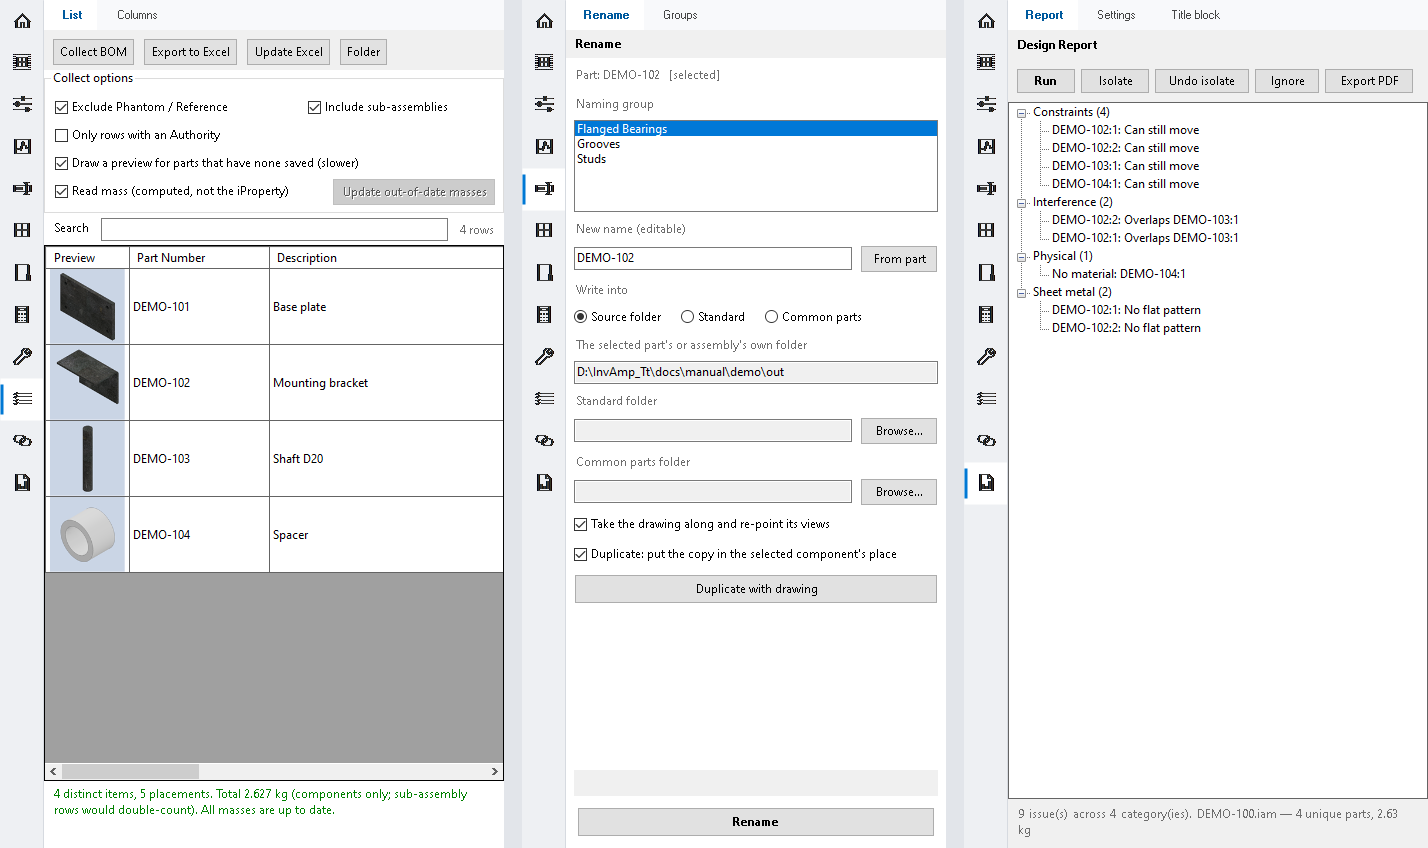Open the sliders icon beside the Rename panel
Screen dimensions: 1428x848
click(x=544, y=104)
